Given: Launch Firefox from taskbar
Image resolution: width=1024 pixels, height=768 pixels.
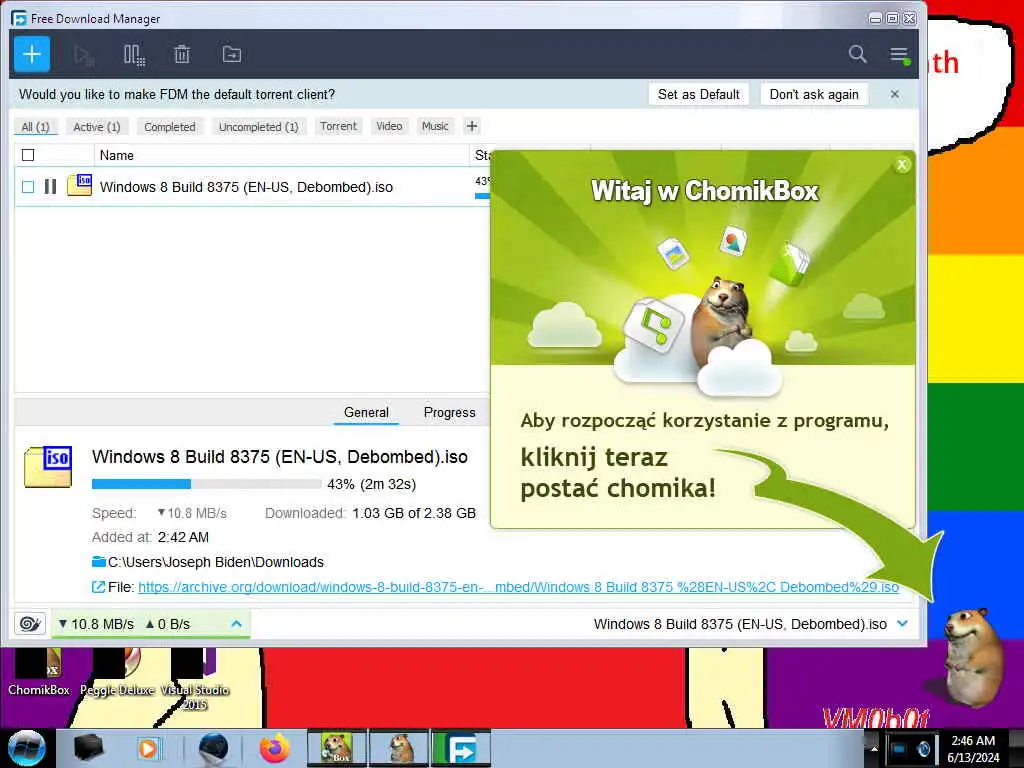Looking at the screenshot, I should coord(275,748).
